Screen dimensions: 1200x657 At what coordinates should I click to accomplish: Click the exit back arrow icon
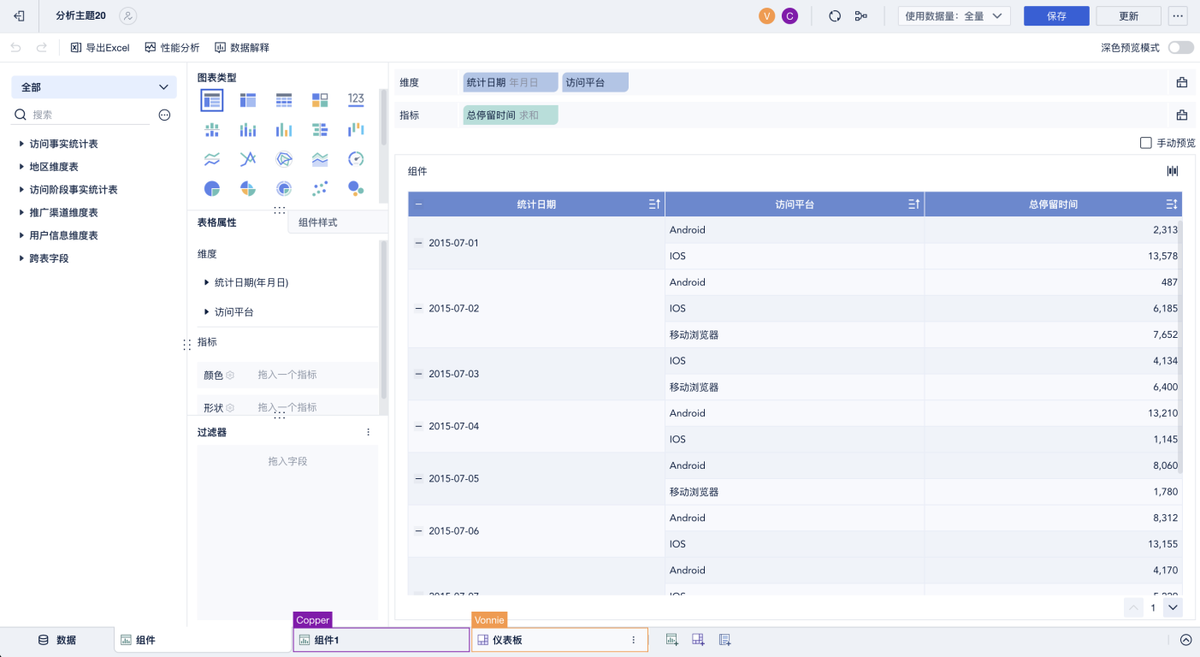(19, 16)
